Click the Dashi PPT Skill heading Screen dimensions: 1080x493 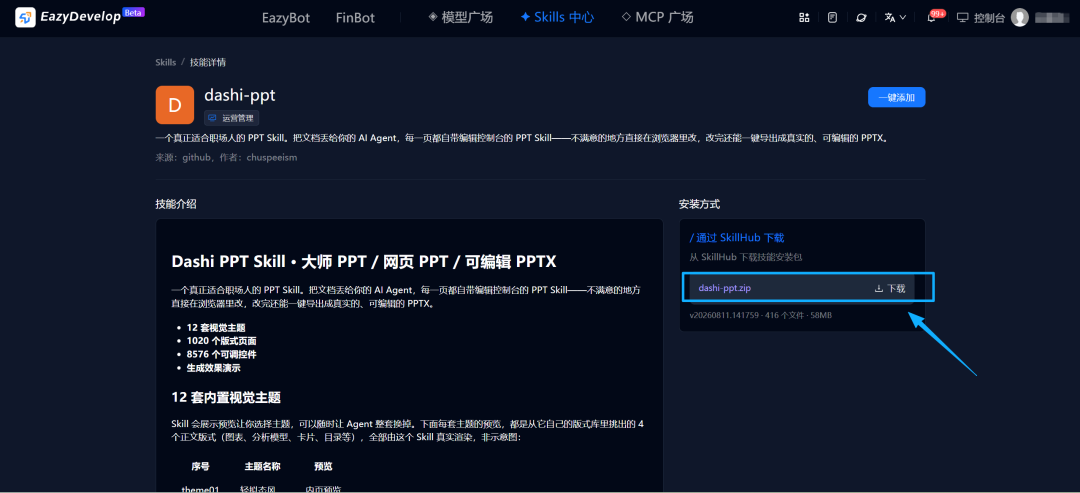[364, 262]
